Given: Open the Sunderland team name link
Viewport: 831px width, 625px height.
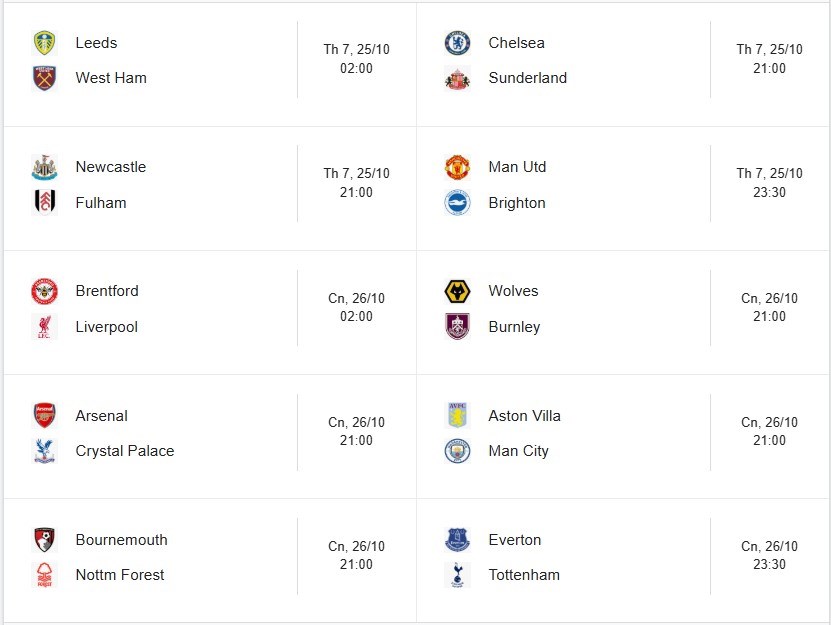Looking at the screenshot, I should click(527, 78).
